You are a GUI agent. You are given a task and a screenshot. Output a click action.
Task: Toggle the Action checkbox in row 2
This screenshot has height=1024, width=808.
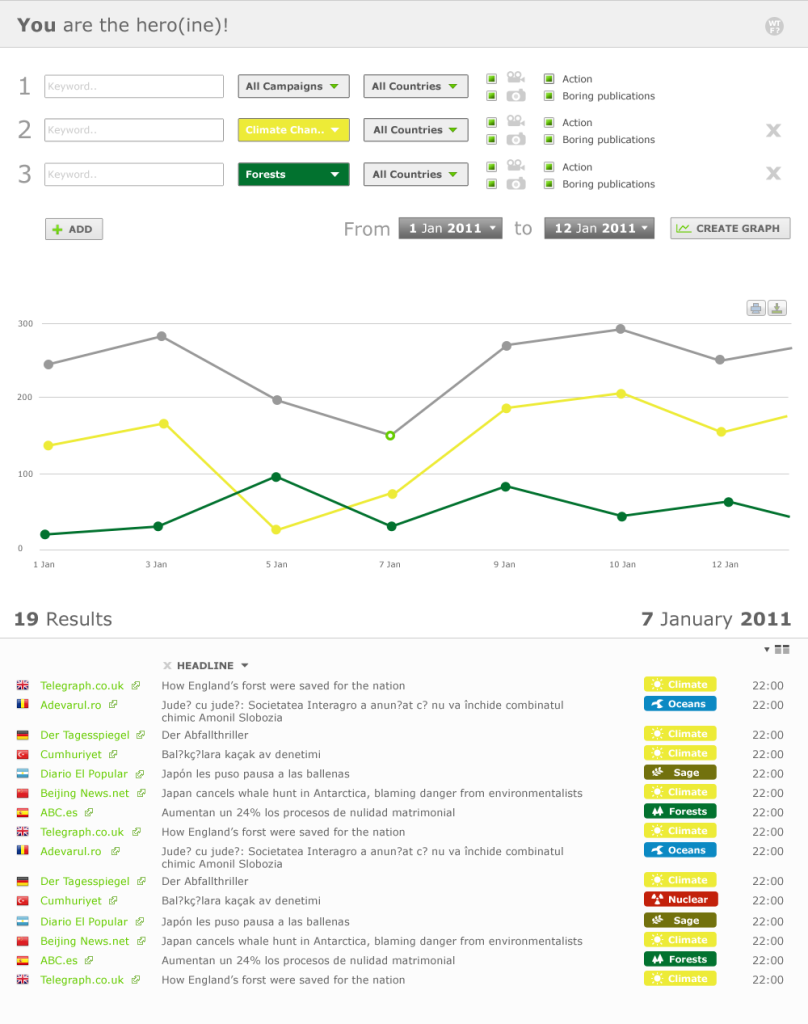pyautogui.click(x=549, y=122)
